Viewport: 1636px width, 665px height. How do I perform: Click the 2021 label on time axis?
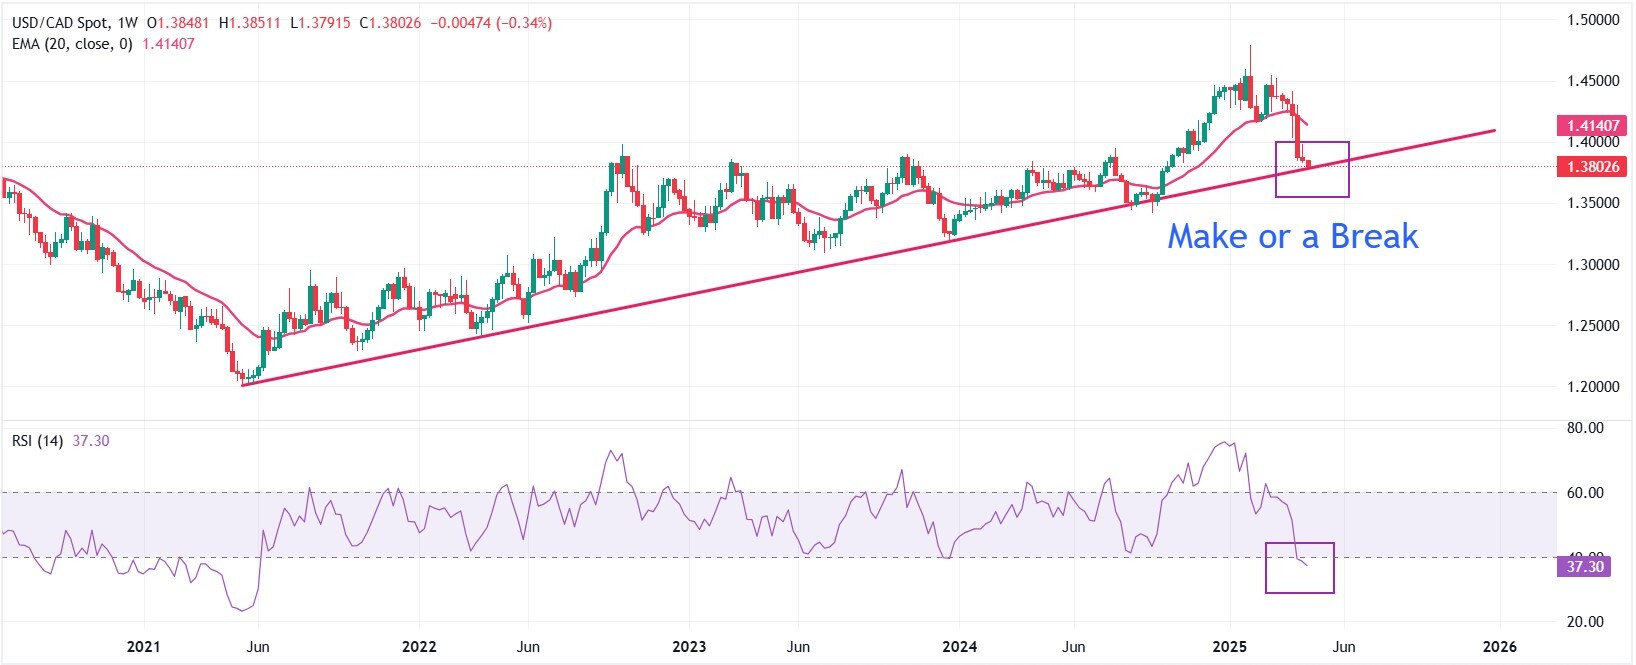coord(144,647)
